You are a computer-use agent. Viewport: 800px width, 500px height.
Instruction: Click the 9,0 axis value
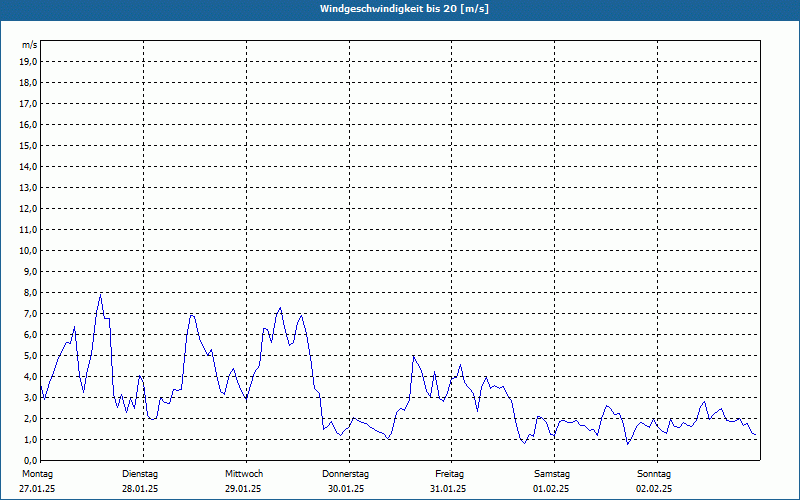pos(30,271)
